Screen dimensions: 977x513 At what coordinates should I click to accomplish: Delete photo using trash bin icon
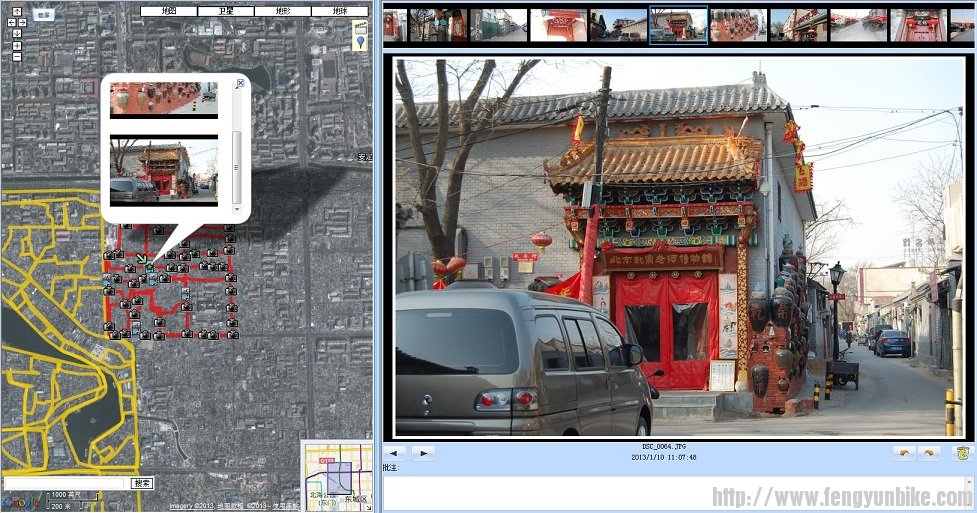click(961, 453)
